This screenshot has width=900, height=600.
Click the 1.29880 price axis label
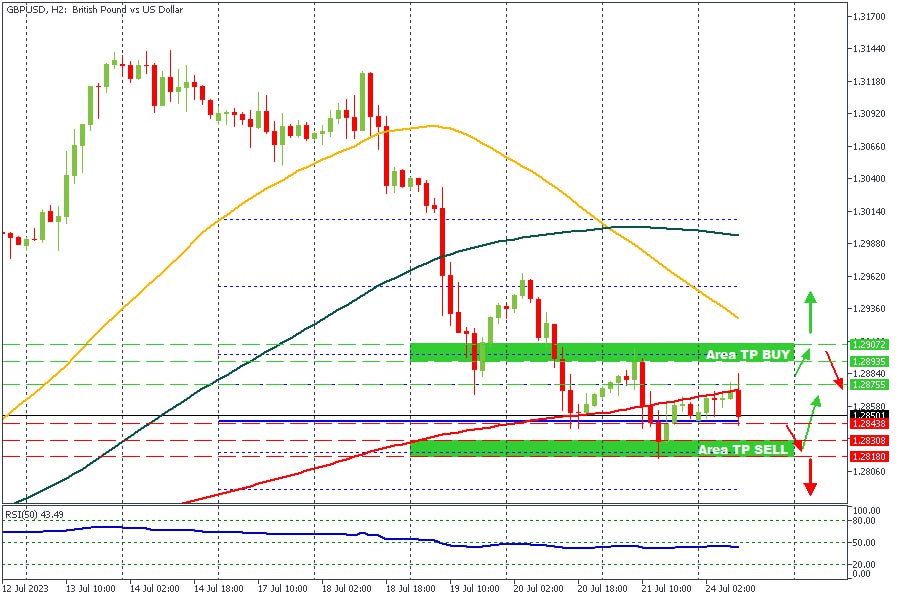click(868, 243)
